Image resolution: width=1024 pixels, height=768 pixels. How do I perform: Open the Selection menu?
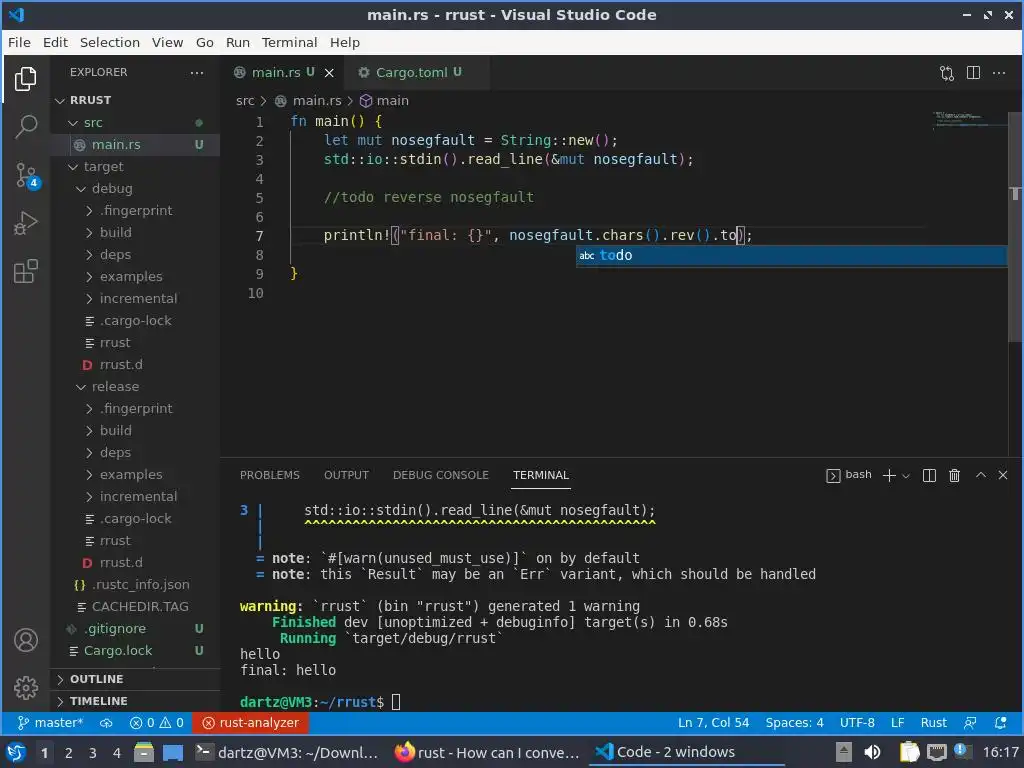[x=110, y=42]
